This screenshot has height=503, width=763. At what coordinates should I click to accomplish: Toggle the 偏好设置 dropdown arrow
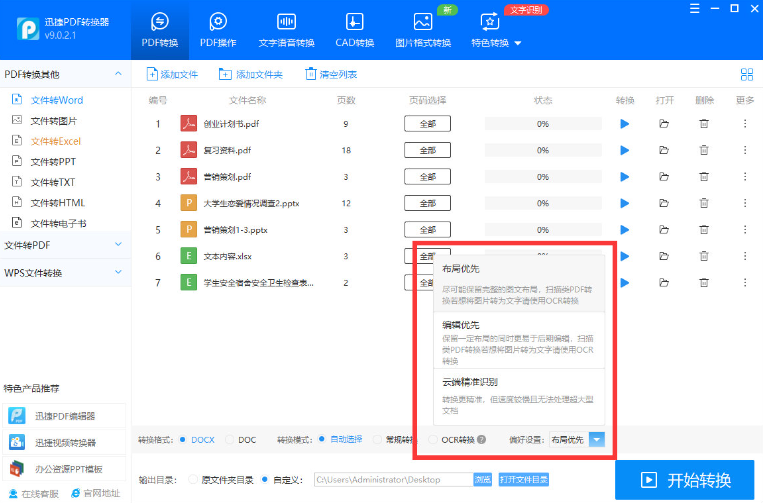click(x=597, y=440)
